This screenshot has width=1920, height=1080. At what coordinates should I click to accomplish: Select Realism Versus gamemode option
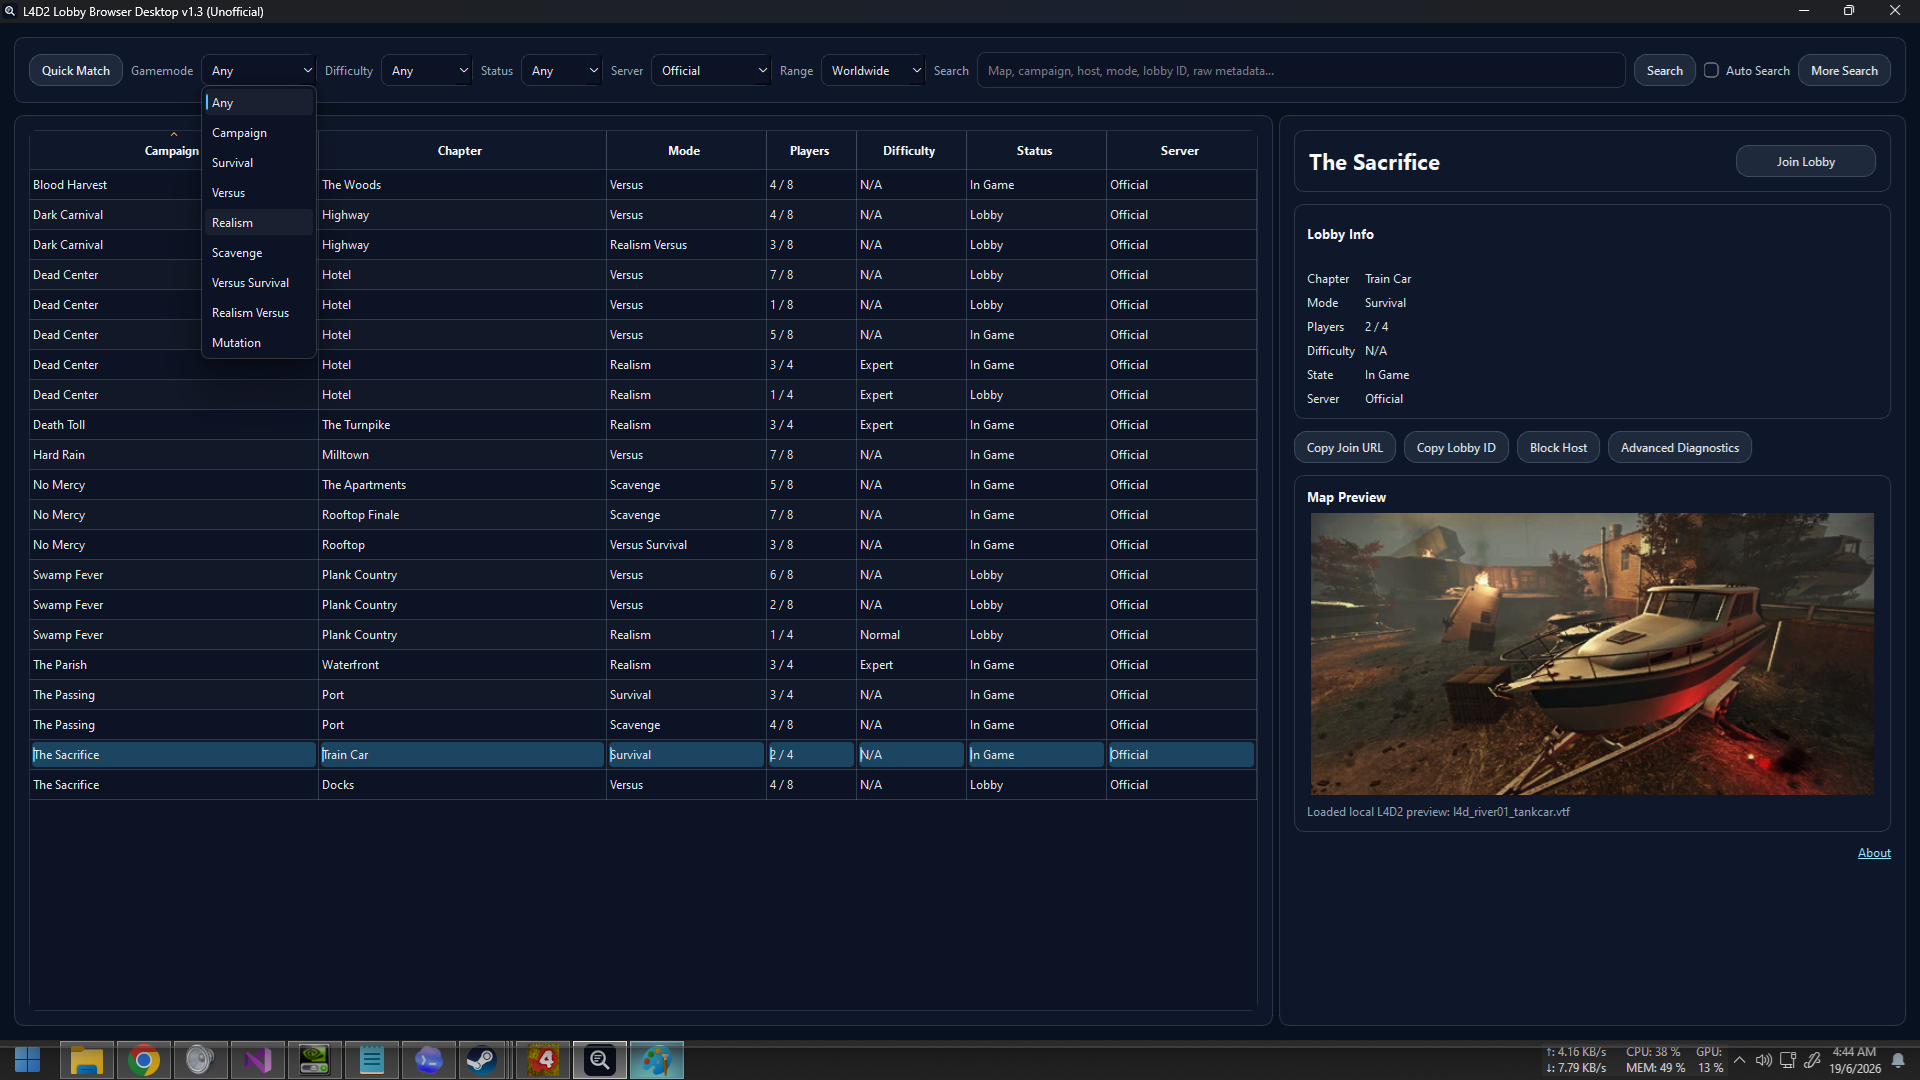pyautogui.click(x=259, y=312)
